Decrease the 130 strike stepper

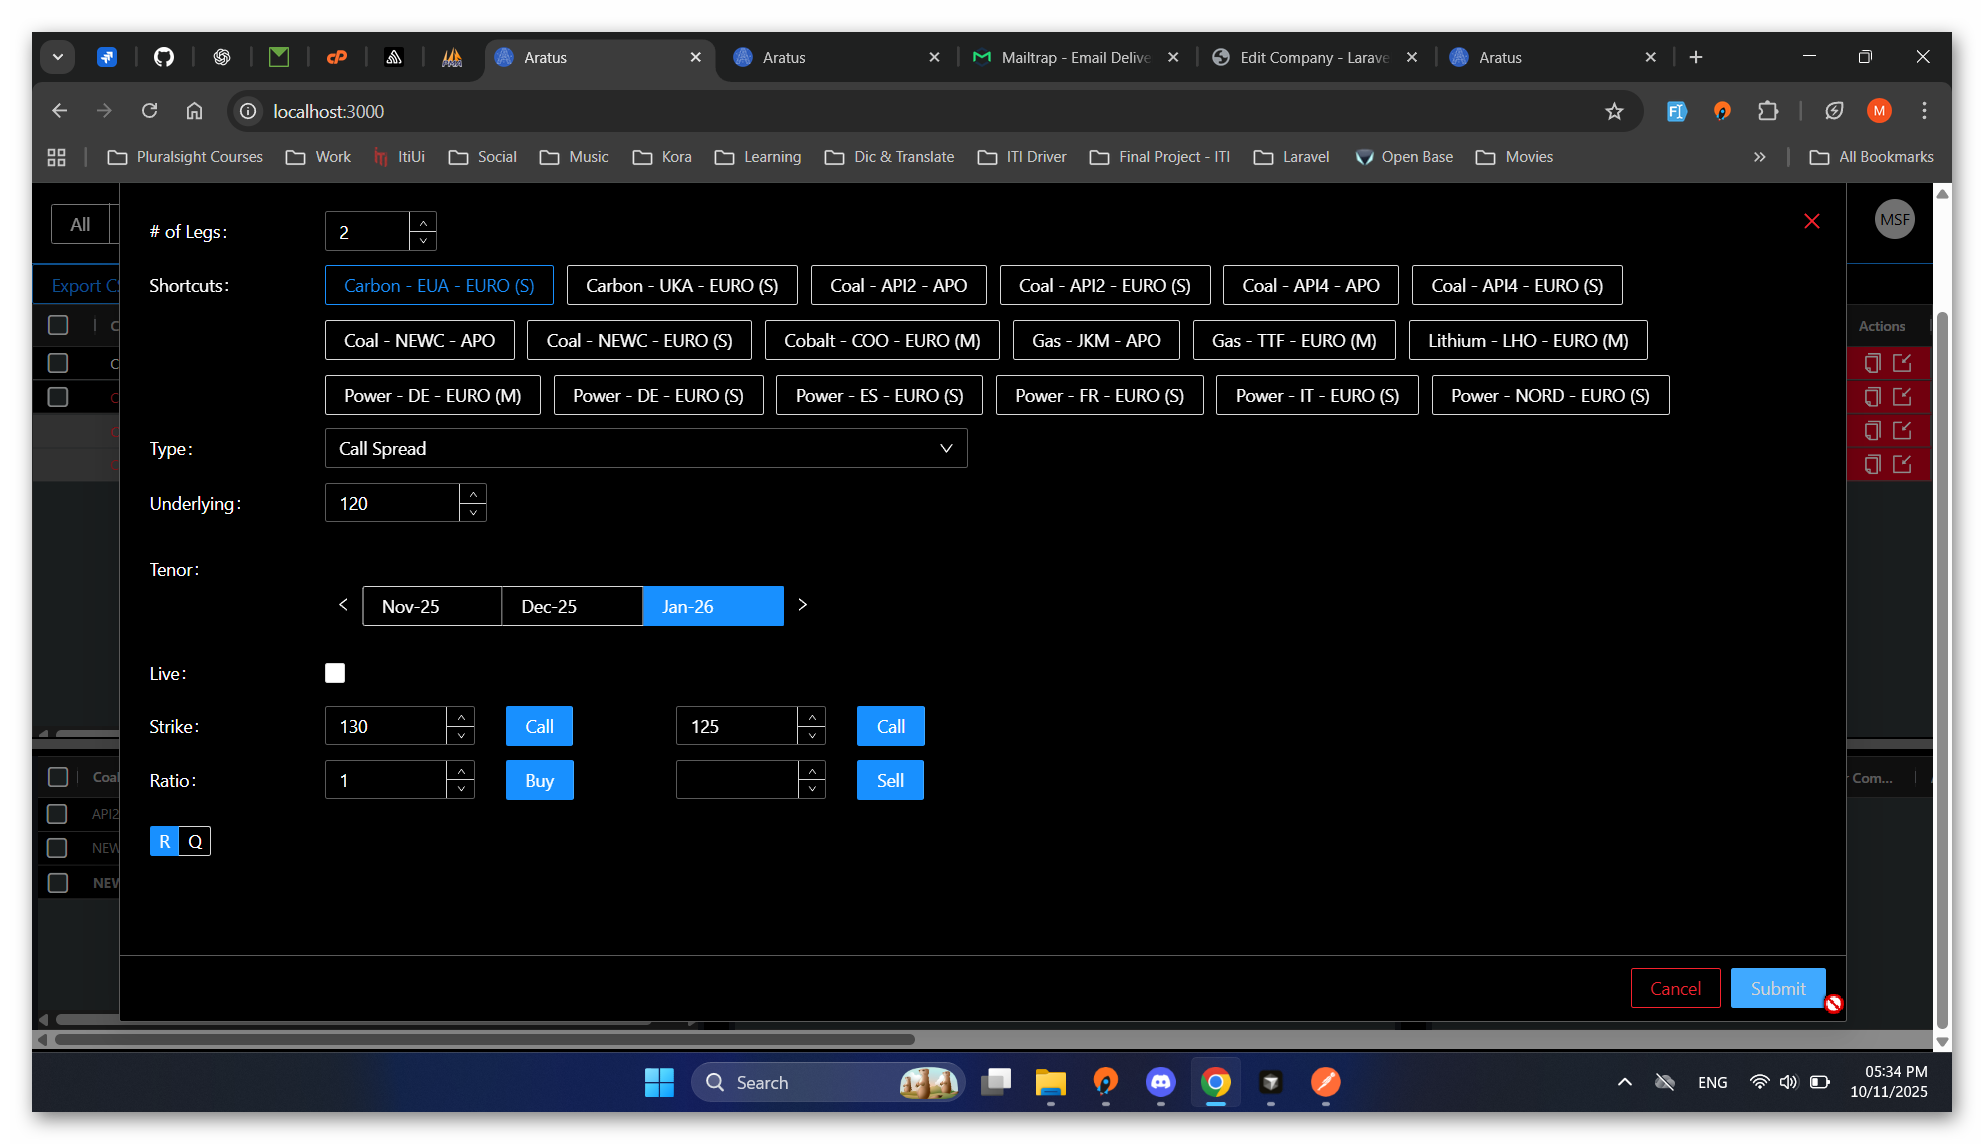[x=461, y=736]
